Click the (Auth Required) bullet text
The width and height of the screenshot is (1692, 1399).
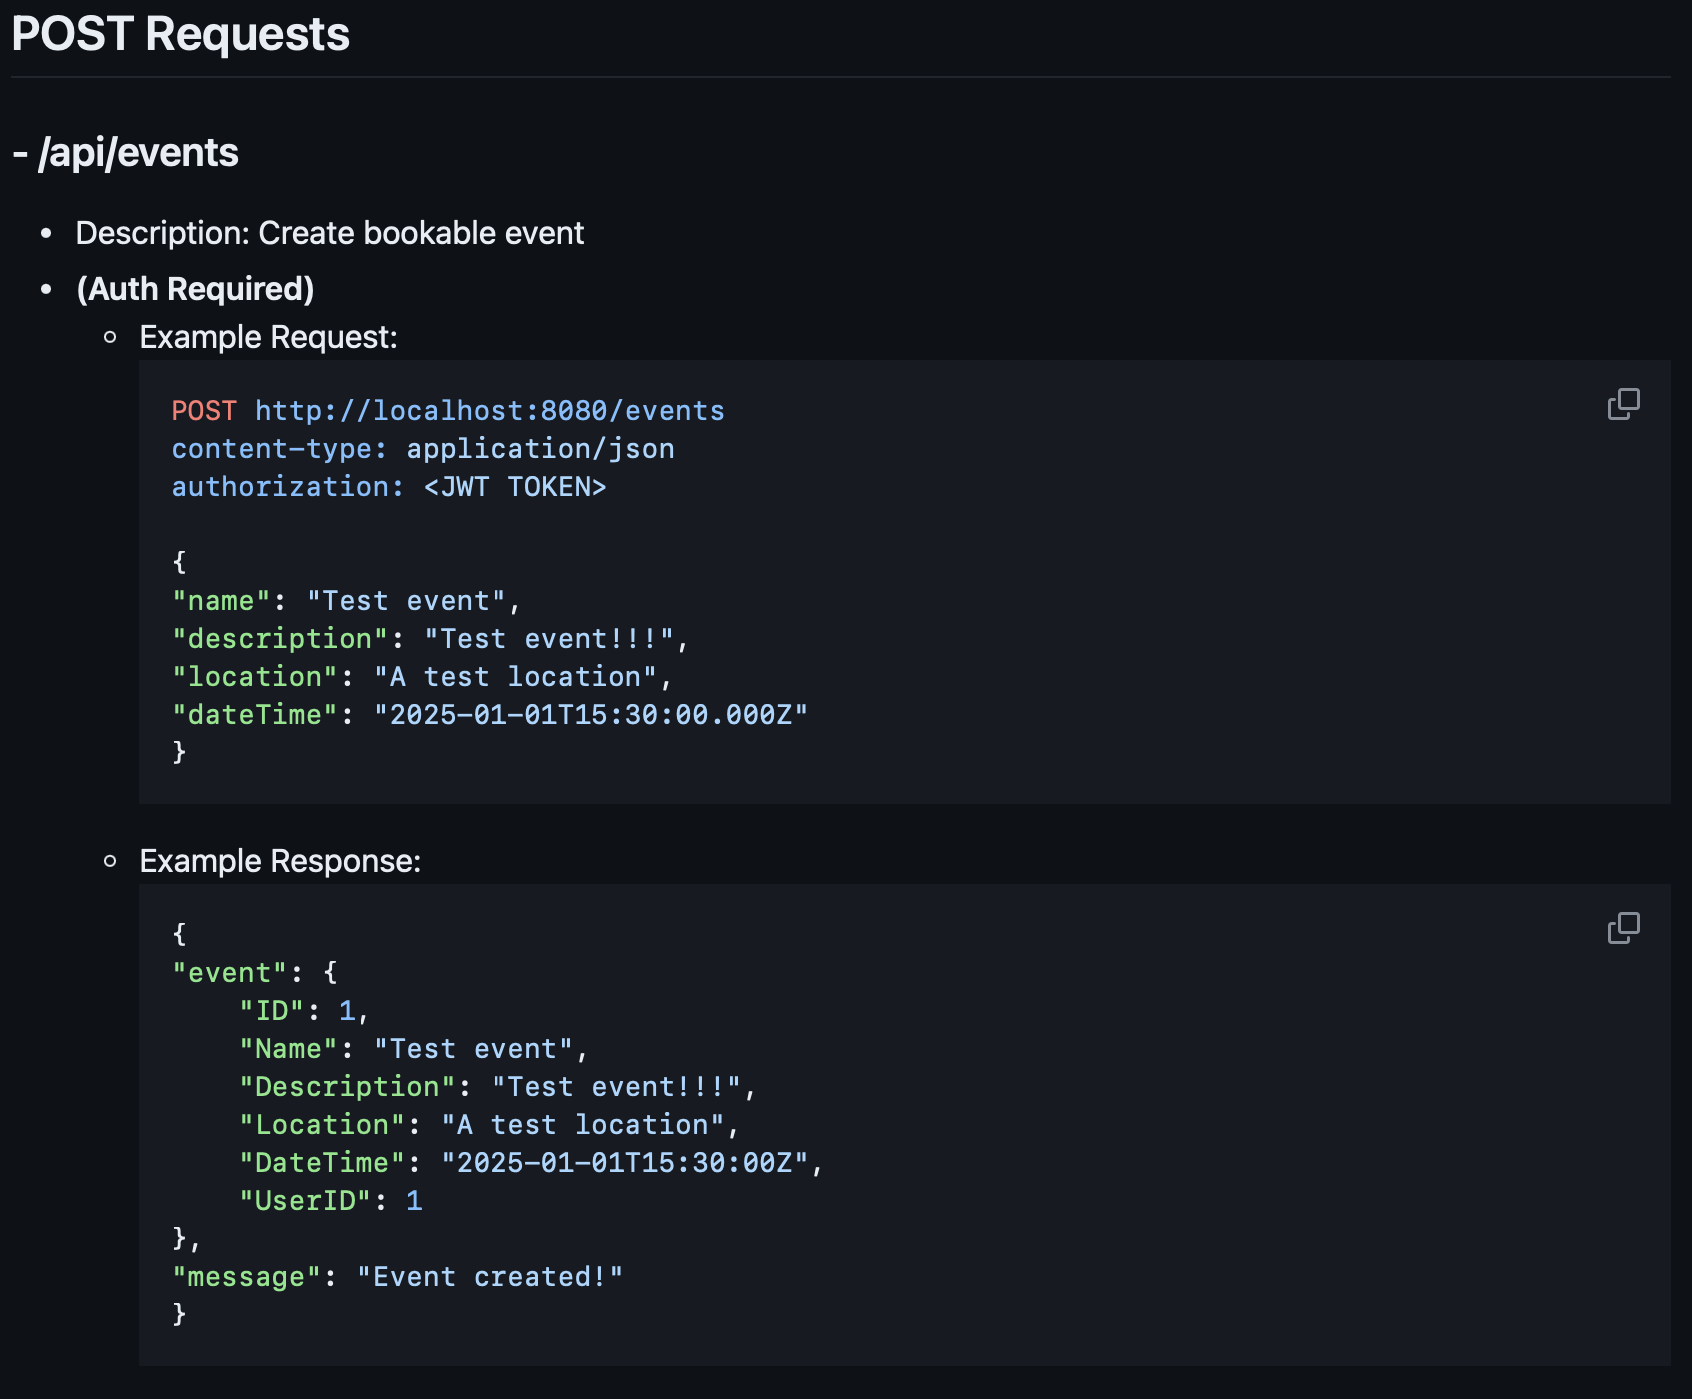[x=195, y=289]
